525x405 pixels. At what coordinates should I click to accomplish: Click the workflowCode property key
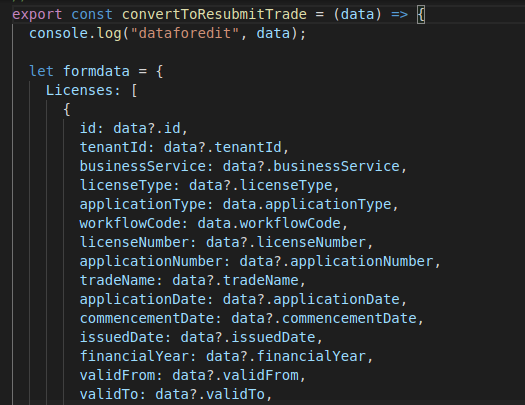click(x=130, y=223)
